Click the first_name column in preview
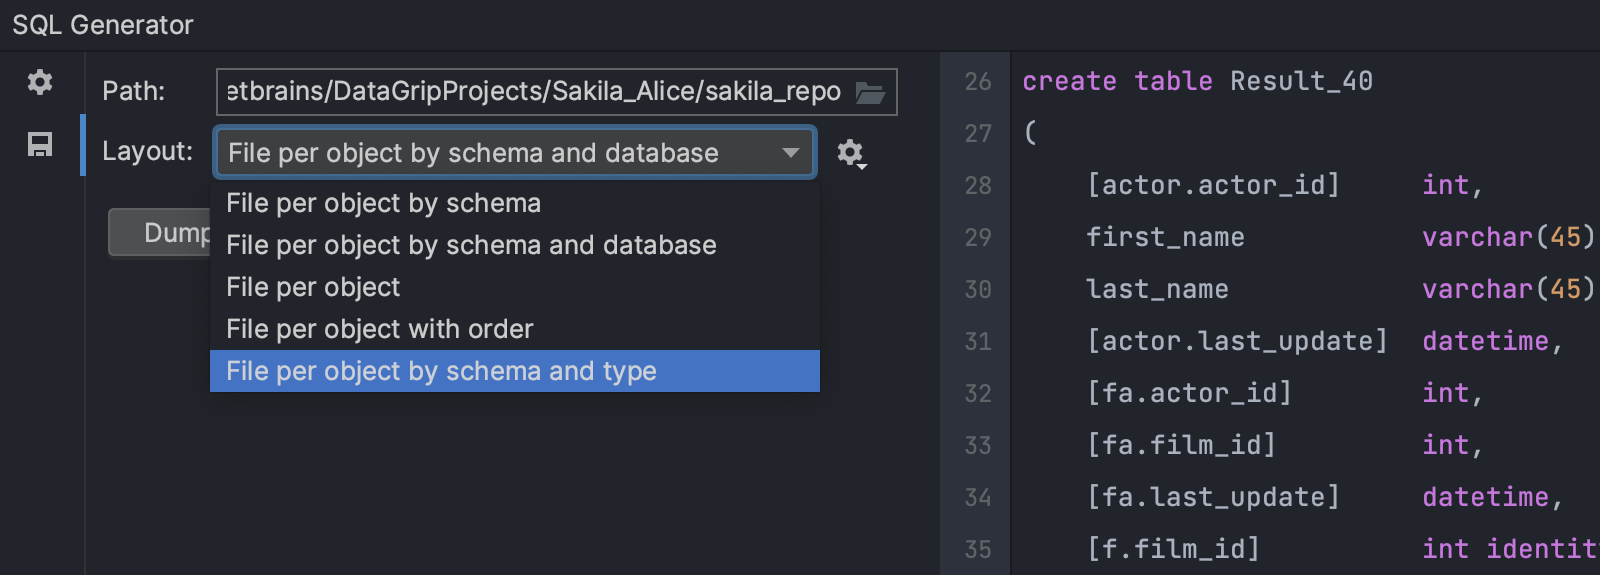Image resolution: width=1600 pixels, height=575 pixels. click(1165, 237)
